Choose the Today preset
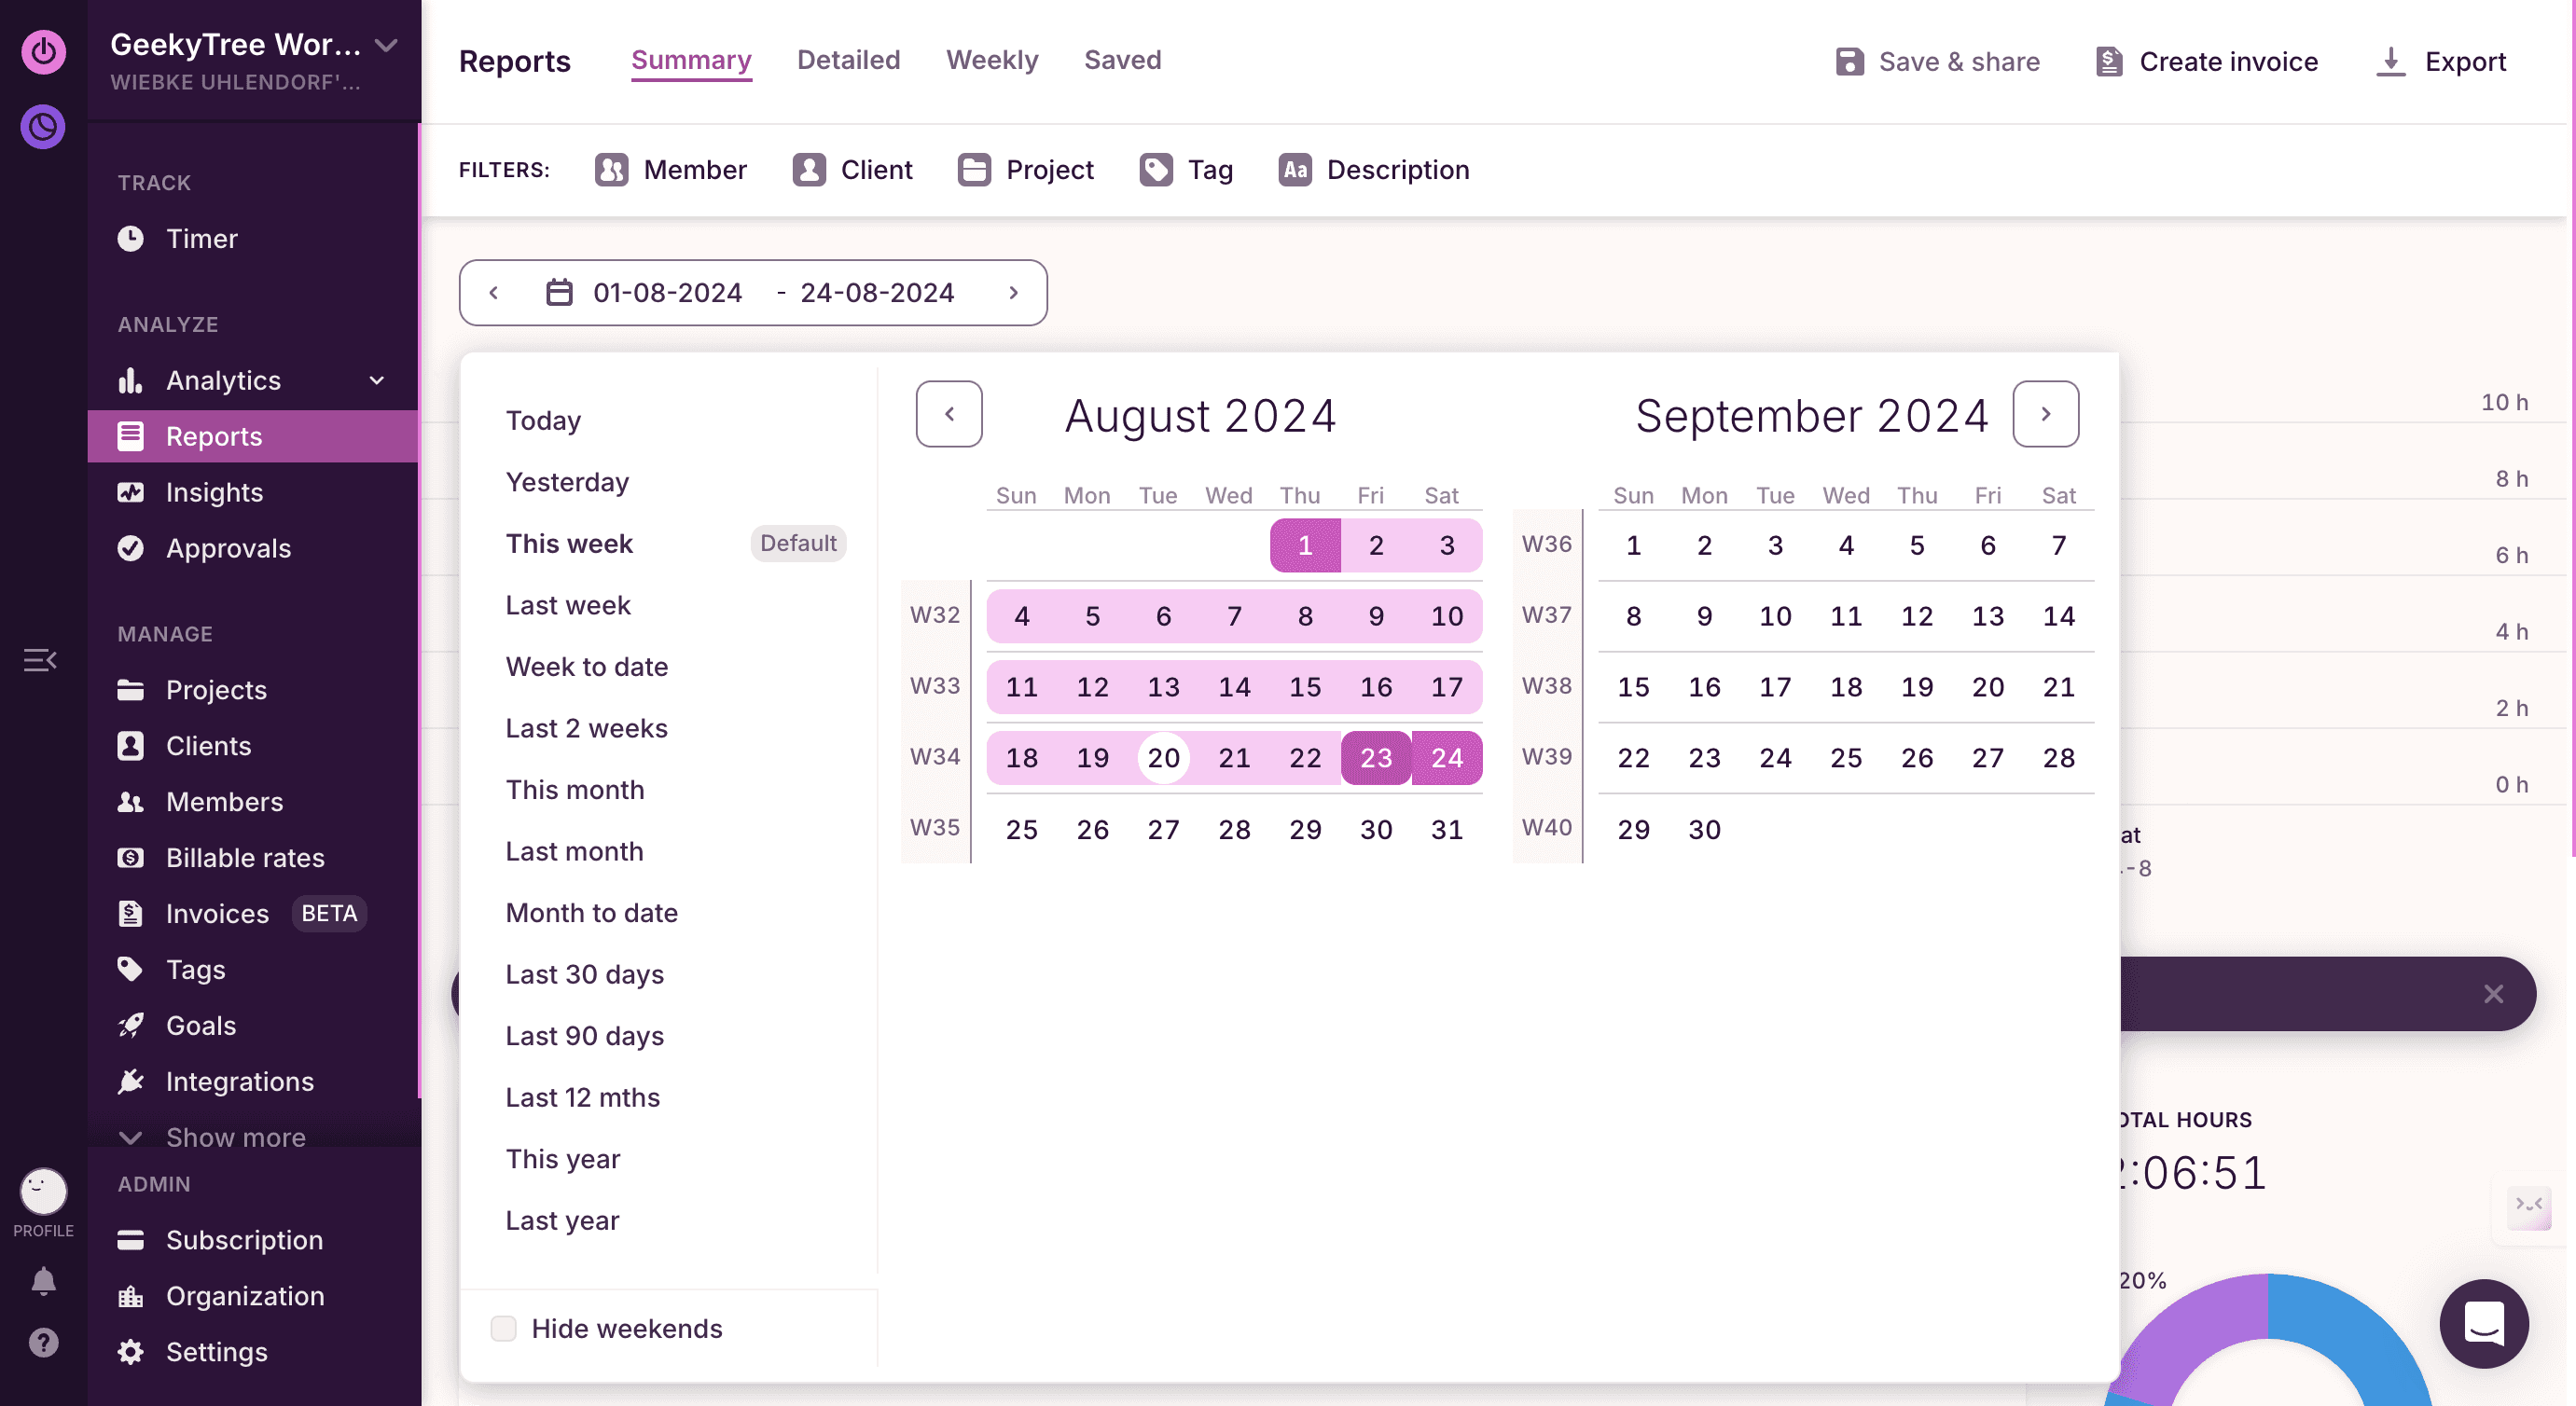 click(x=543, y=420)
